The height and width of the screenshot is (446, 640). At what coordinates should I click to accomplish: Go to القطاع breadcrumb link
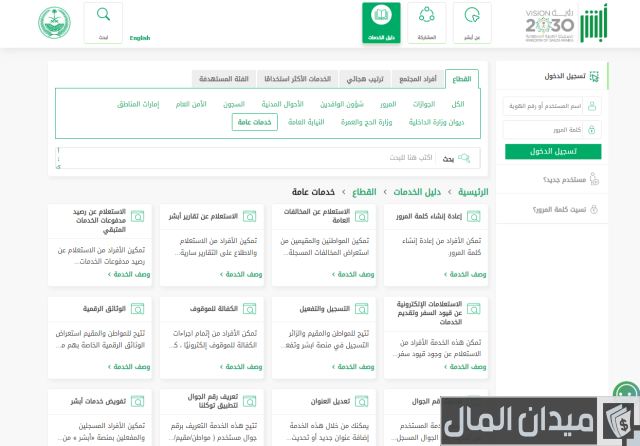pos(364,192)
